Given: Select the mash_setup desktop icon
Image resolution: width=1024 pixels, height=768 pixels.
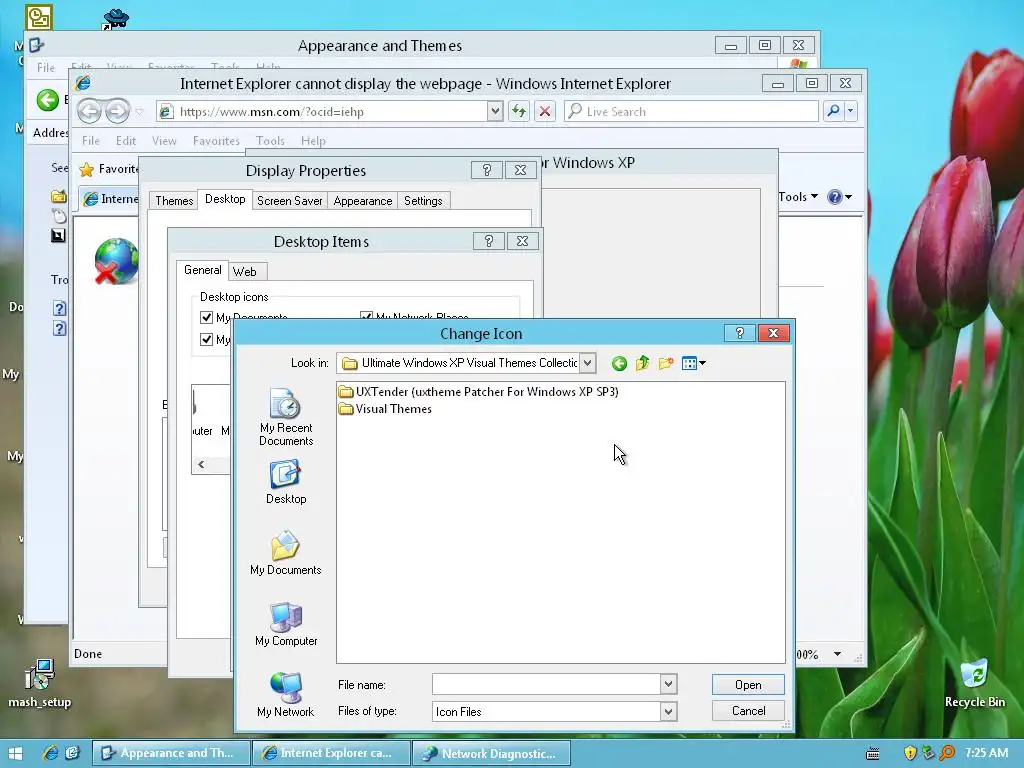Looking at the screenshot, I should click(x=40, y=683).
